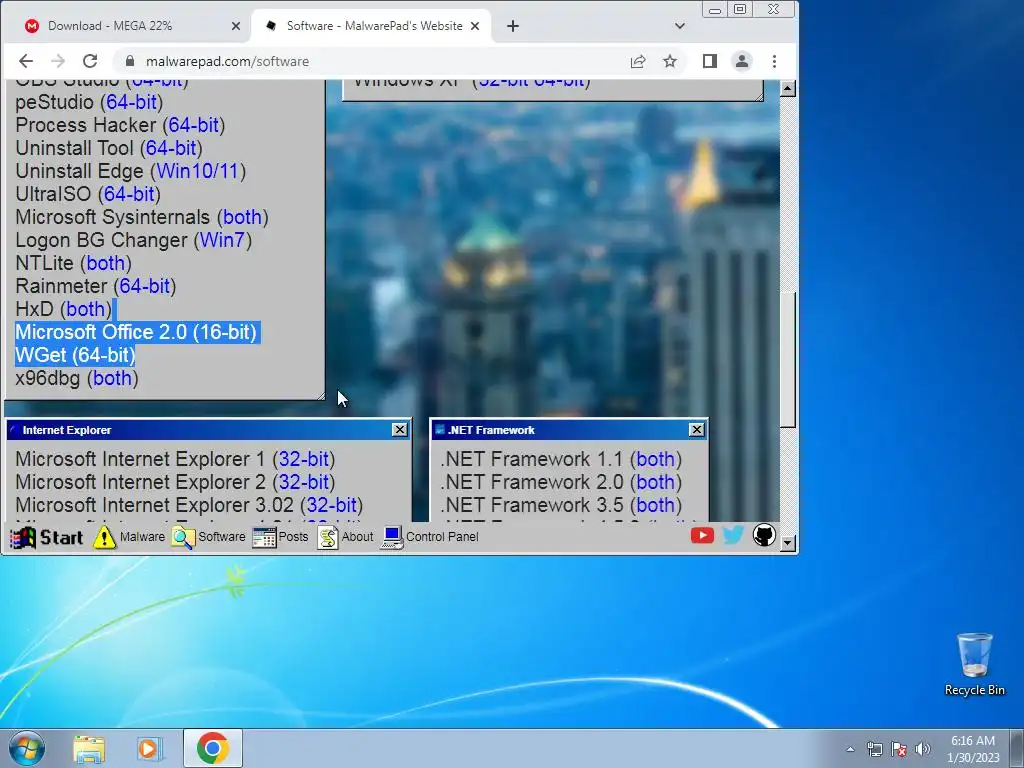This screenshot has height=768, width=1024.
Task: Open Posts calendar item in site taskbar
Action: tap(280, 537)
